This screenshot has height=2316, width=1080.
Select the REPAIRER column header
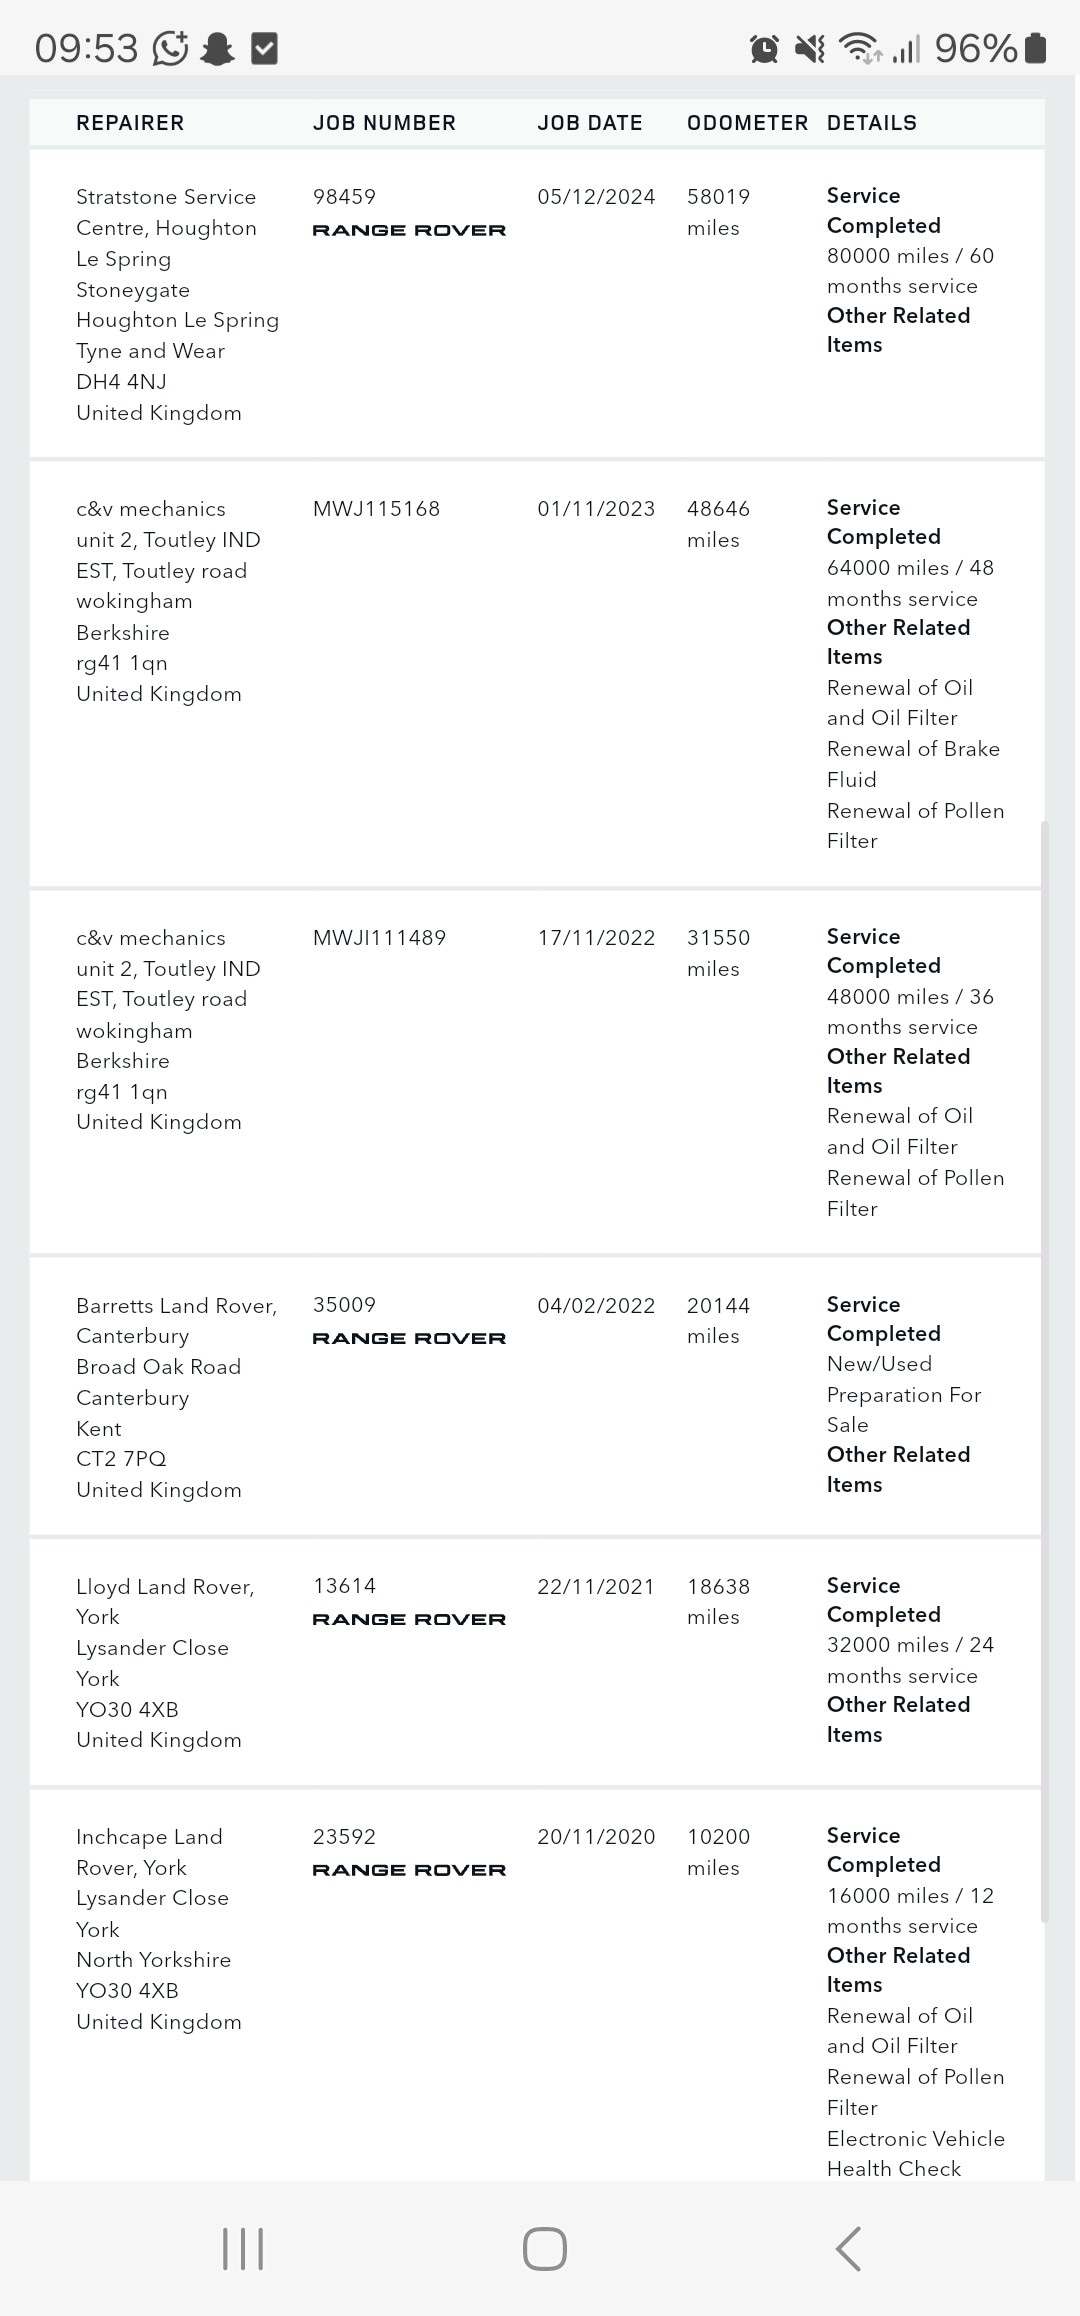[x=130, y=123]
